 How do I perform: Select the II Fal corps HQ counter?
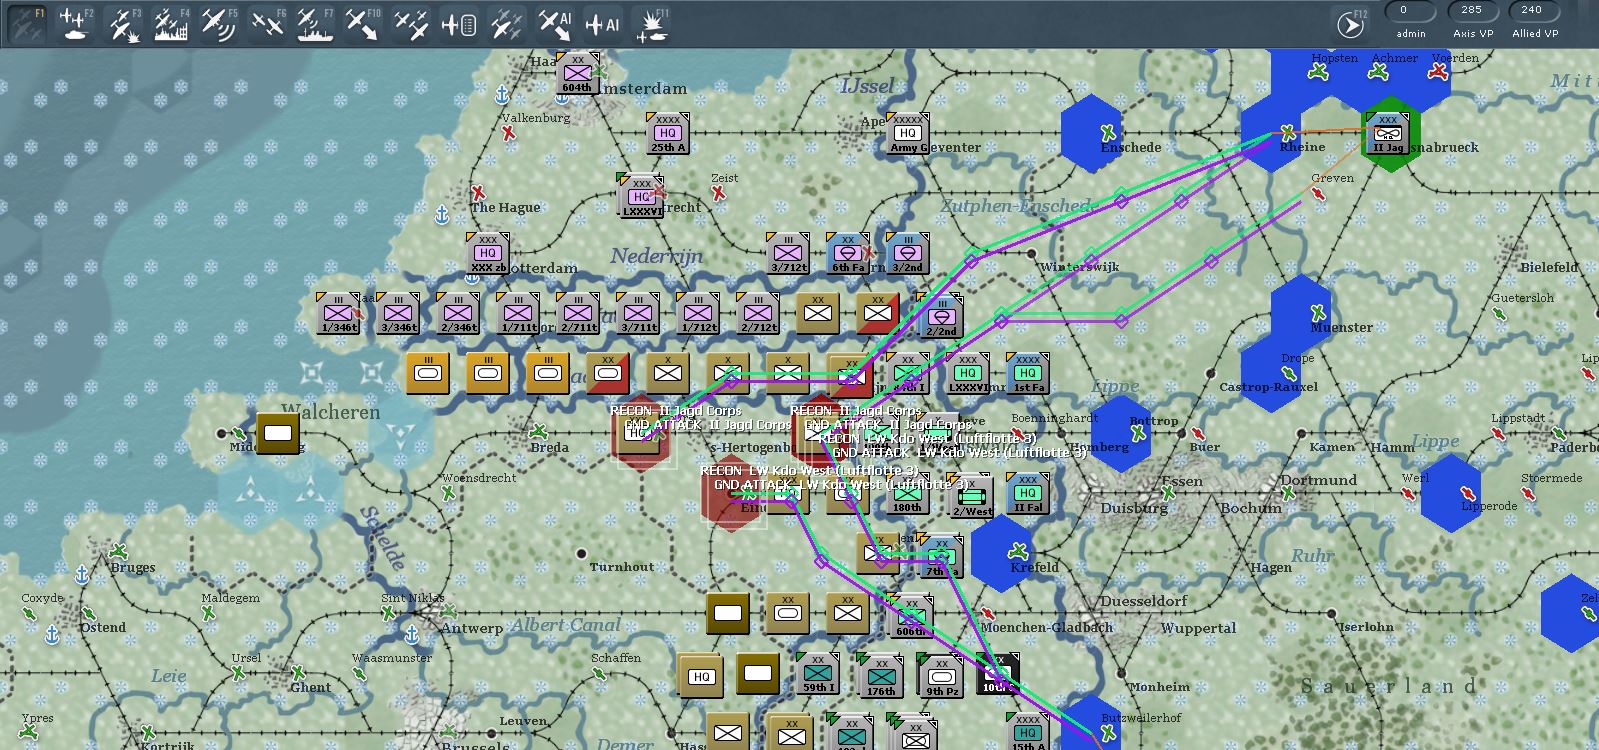(x=1027, y=493)
